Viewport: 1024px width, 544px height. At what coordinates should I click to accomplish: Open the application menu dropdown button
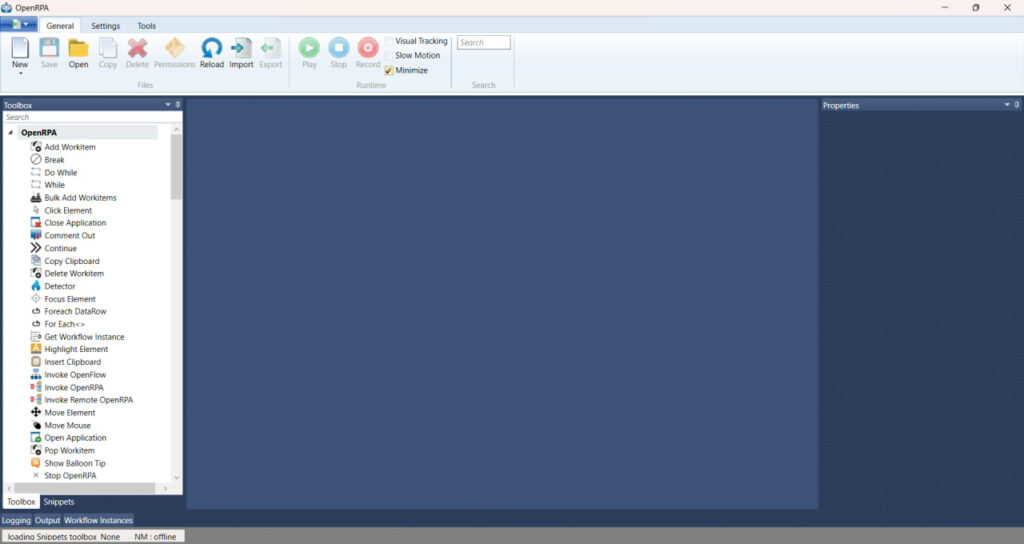point(19,25)
